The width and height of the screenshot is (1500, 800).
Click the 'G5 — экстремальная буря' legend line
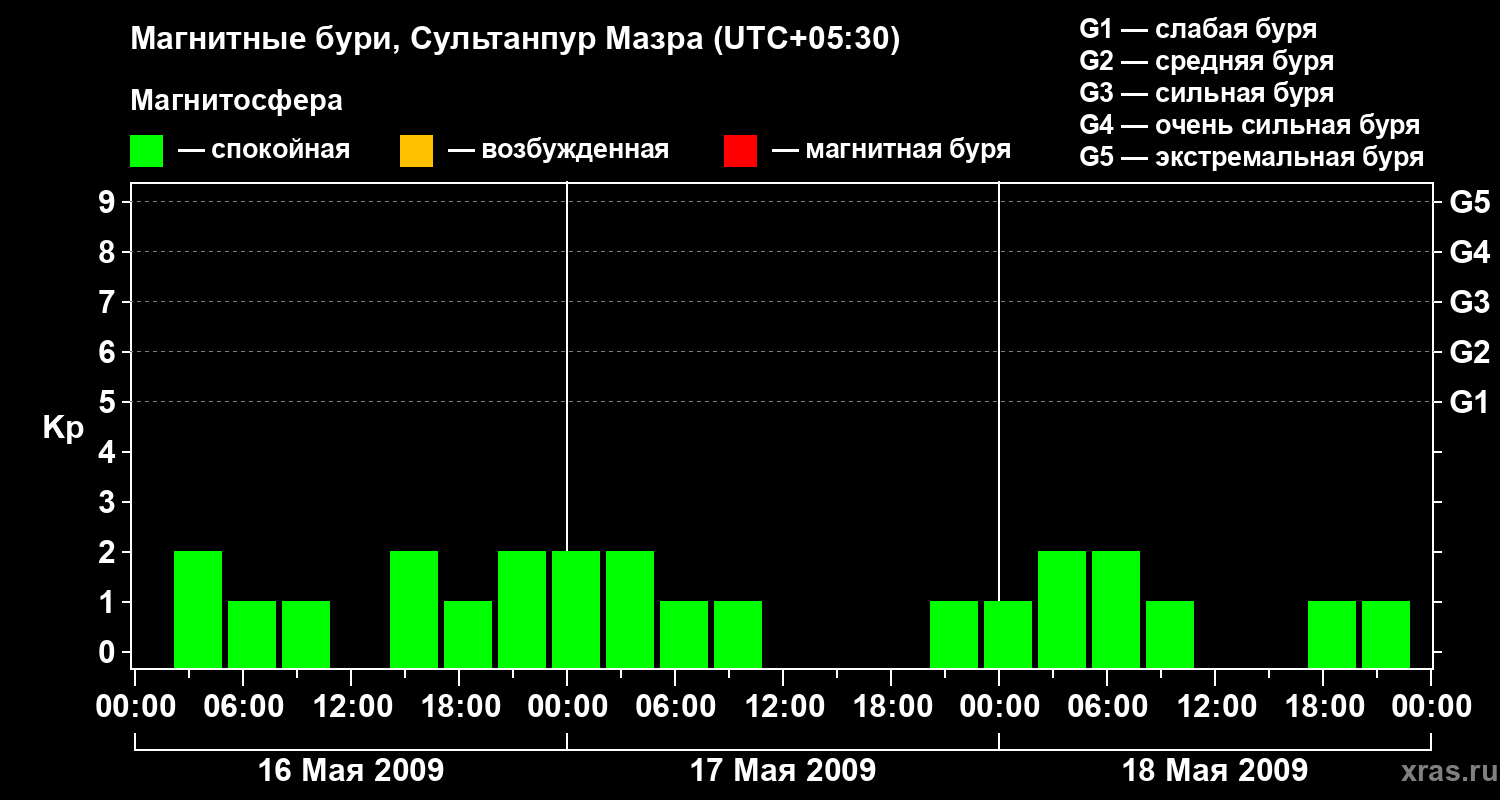[1251, 158]
